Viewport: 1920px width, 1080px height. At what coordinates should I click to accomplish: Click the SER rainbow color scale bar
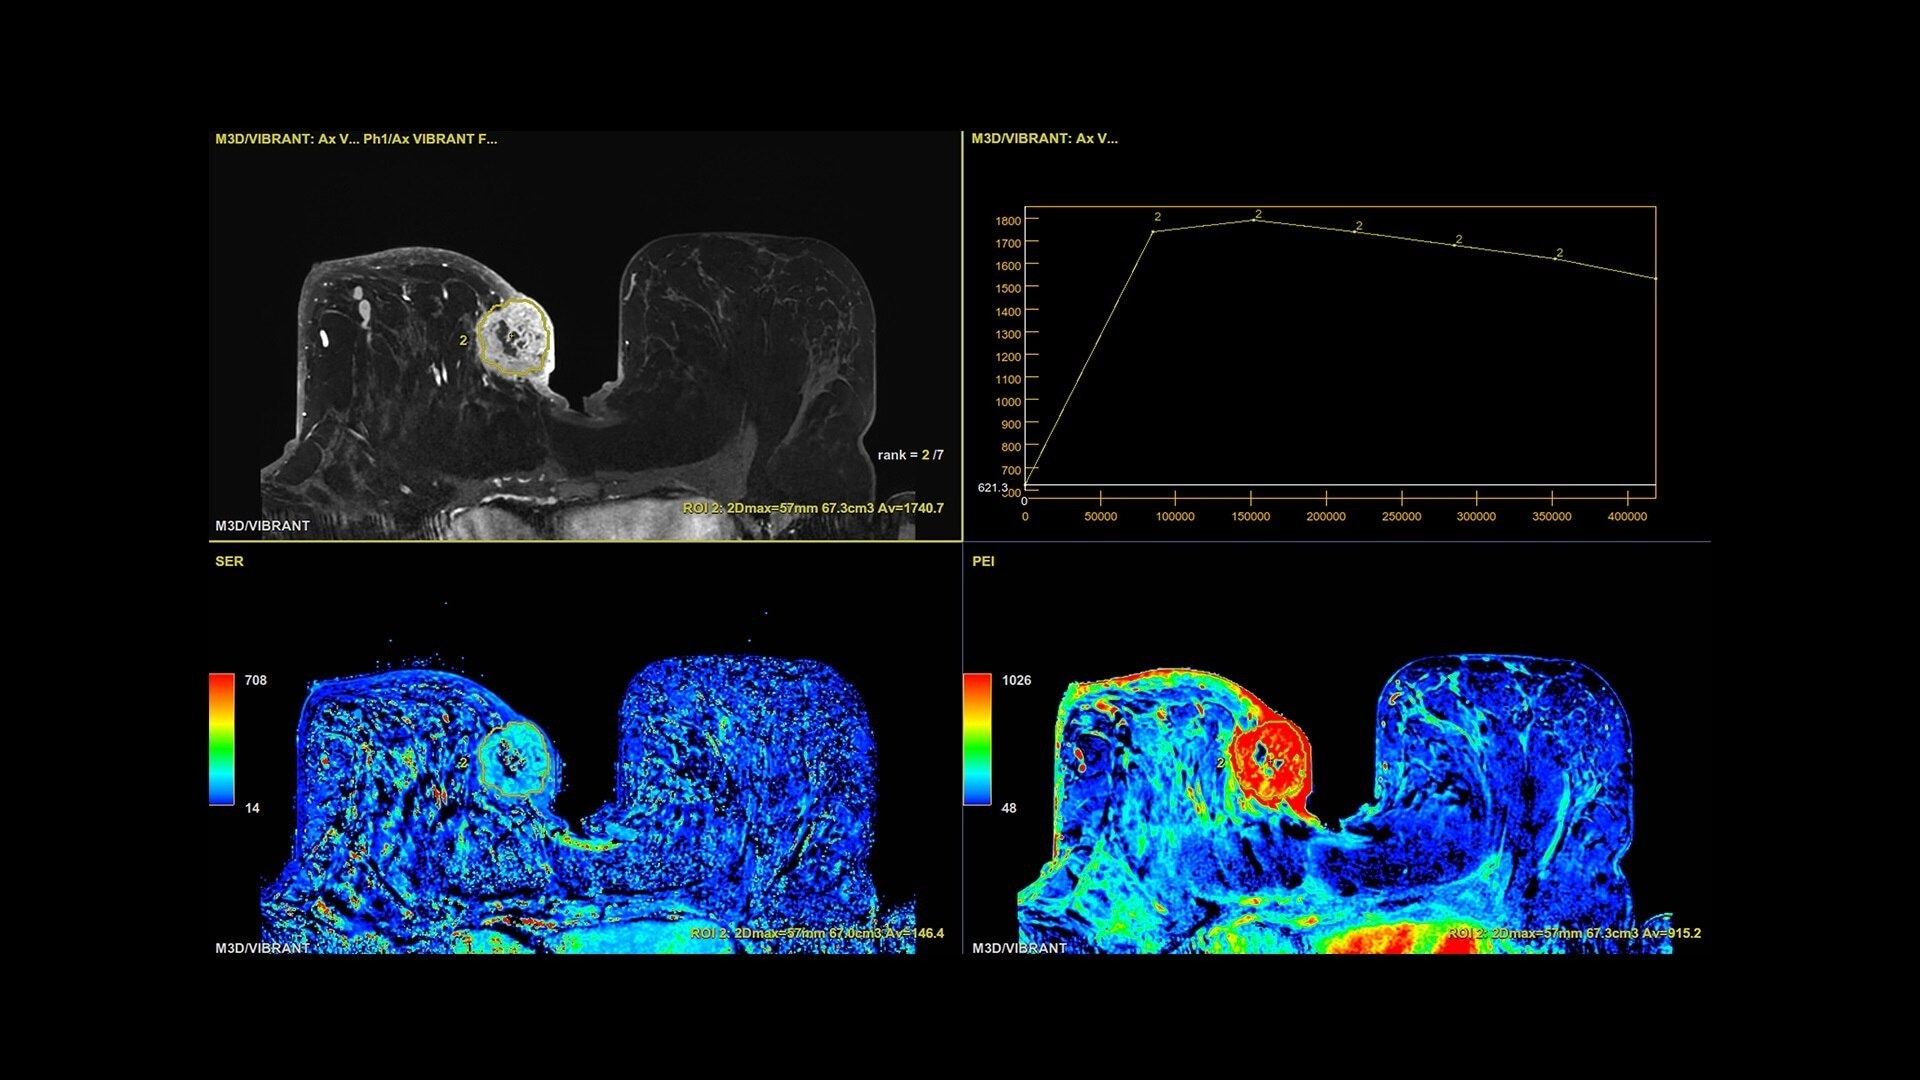point(221,739)
